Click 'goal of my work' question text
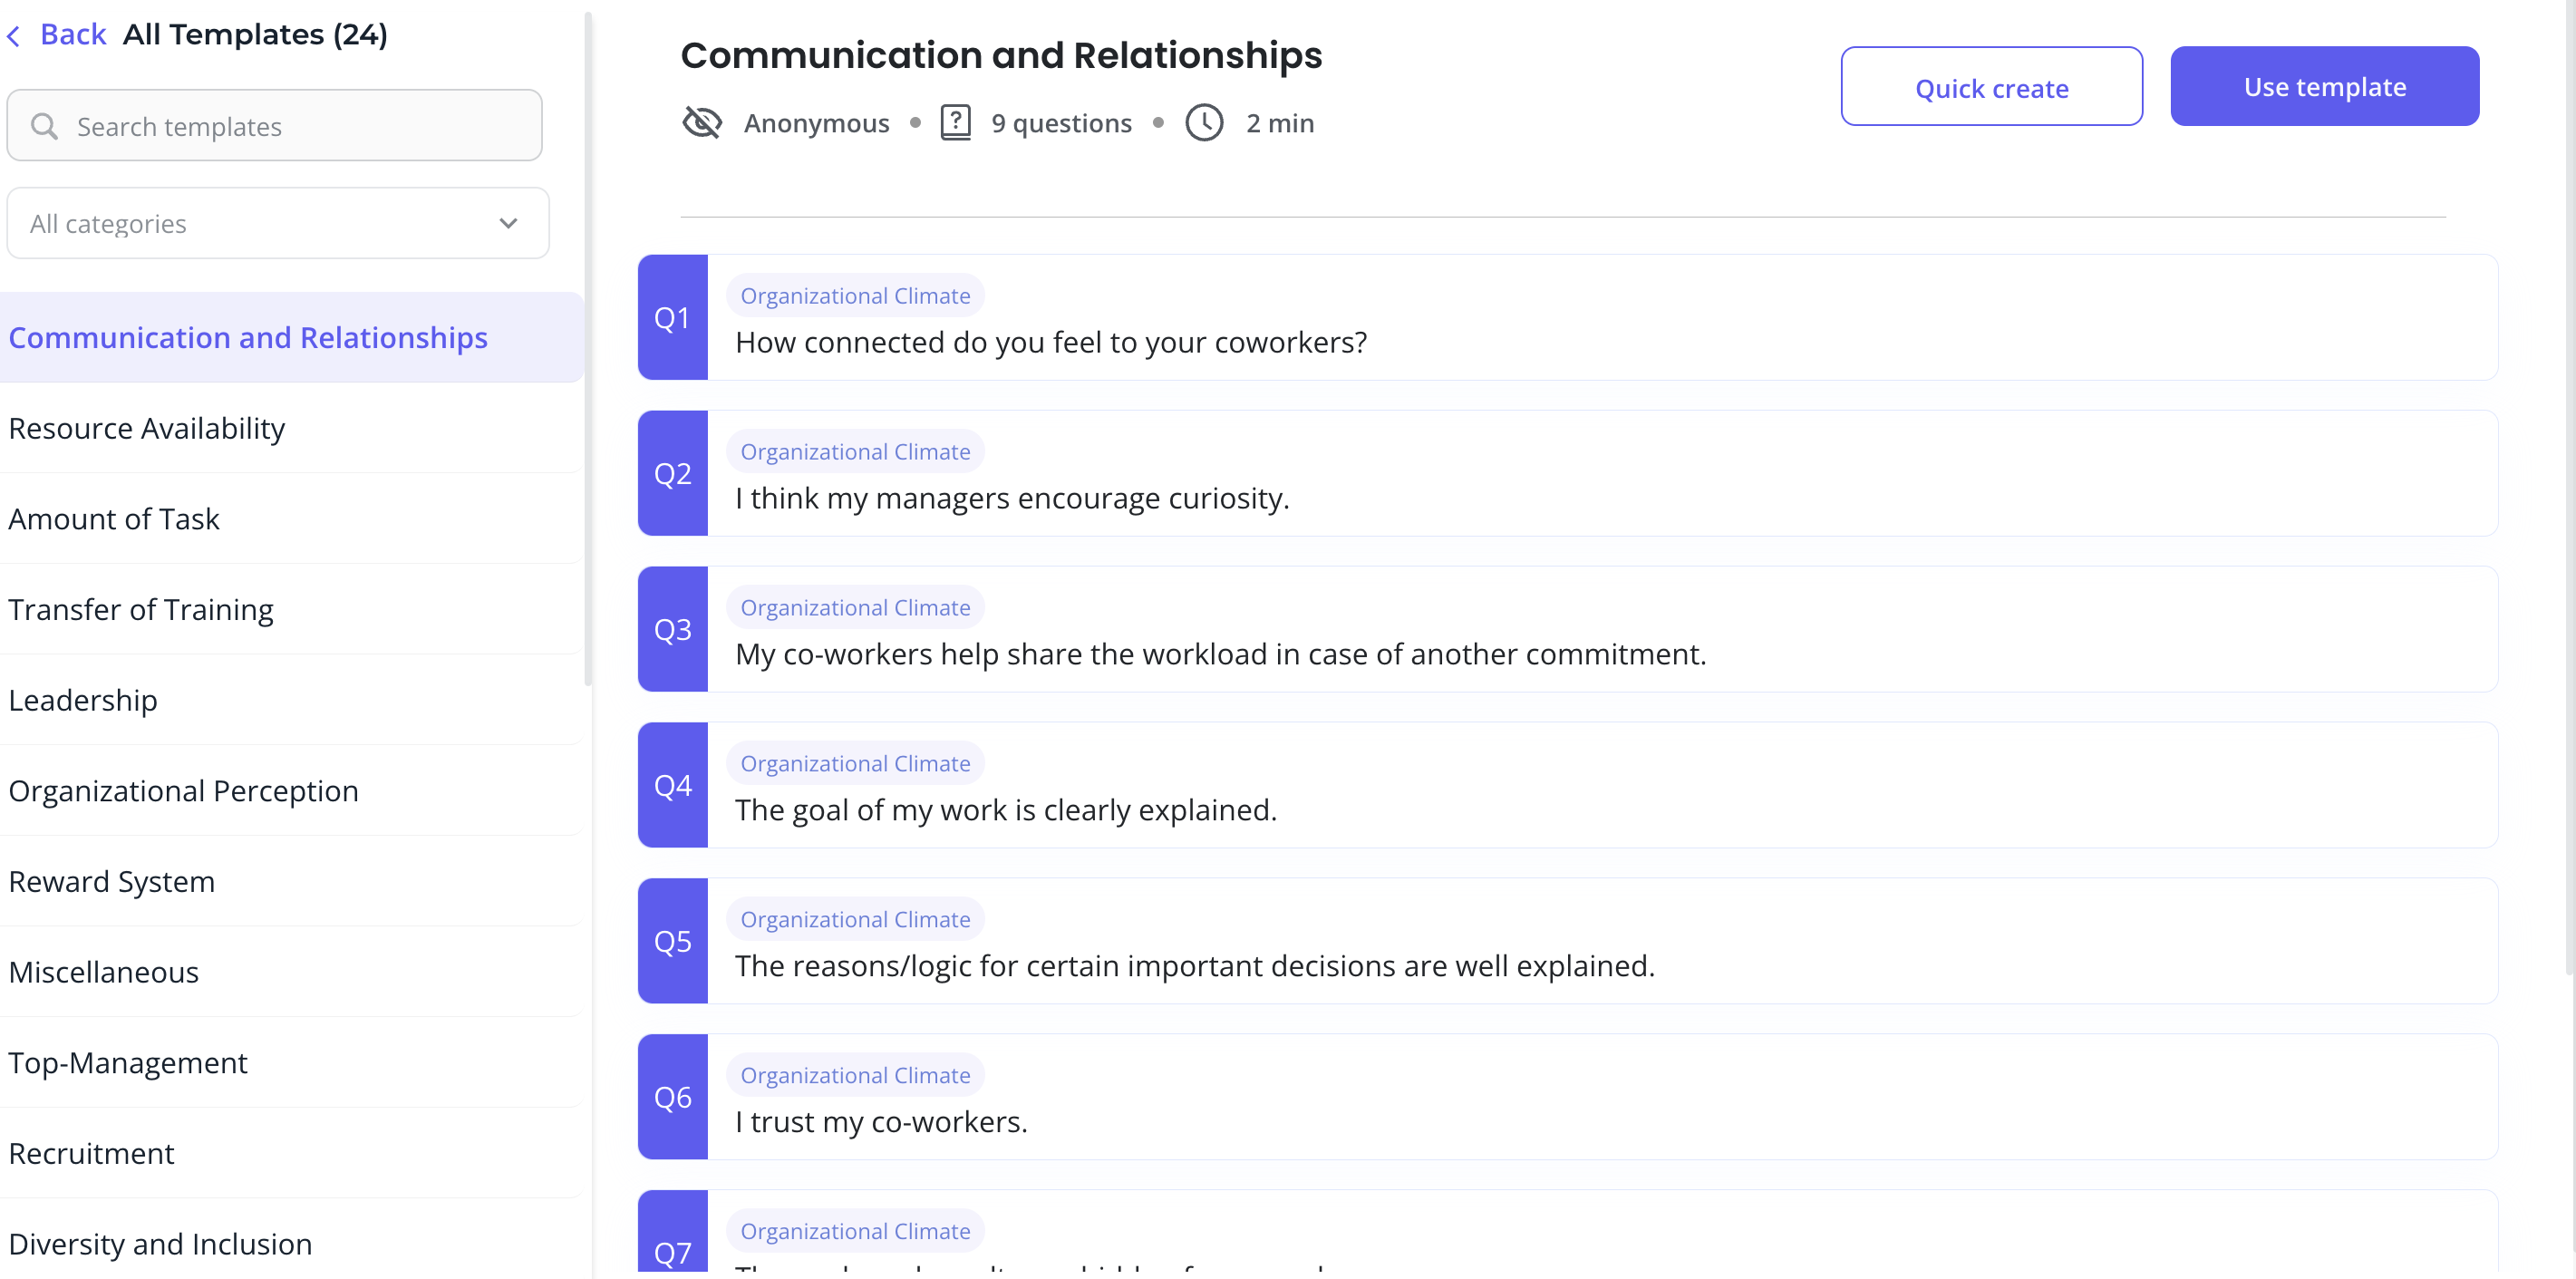 1006,810
